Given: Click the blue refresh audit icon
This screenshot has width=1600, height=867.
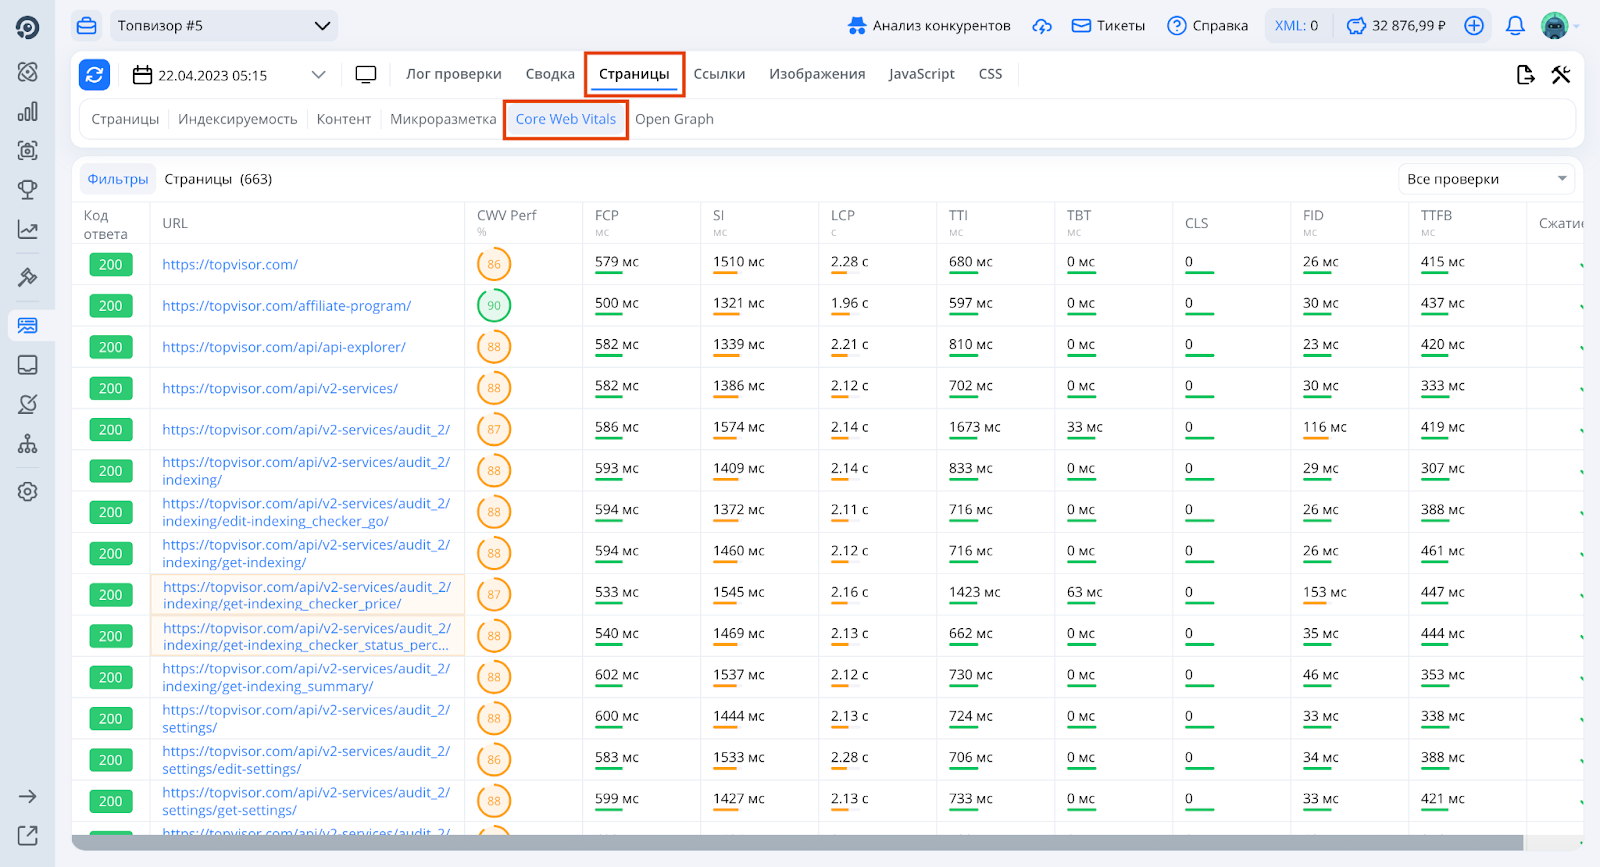Looking at the screenshot, I should pyautogui.click(x=95, y=75).
